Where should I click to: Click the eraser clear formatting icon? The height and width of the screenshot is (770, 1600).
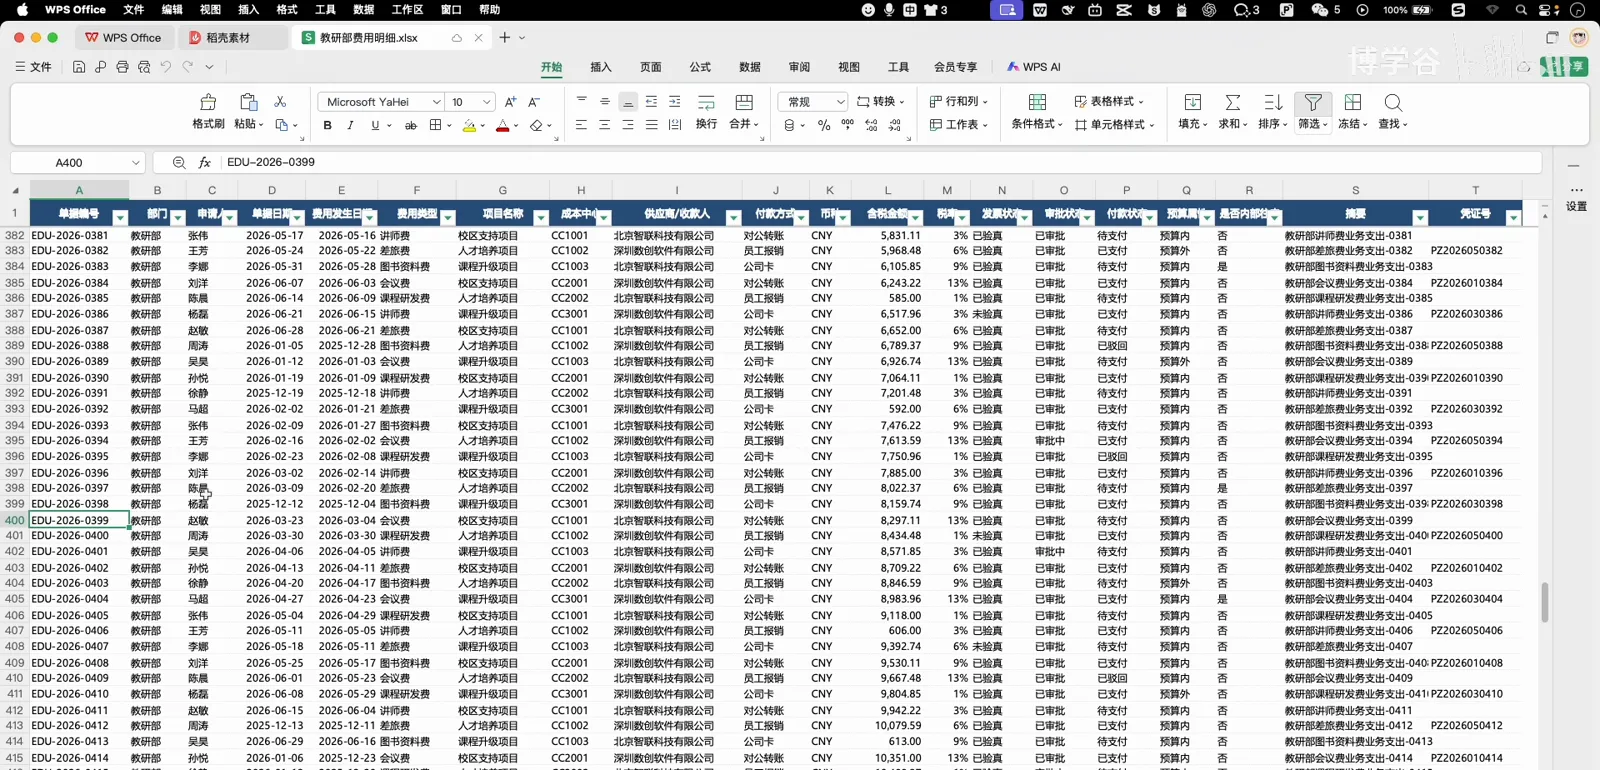click(537, 125)
